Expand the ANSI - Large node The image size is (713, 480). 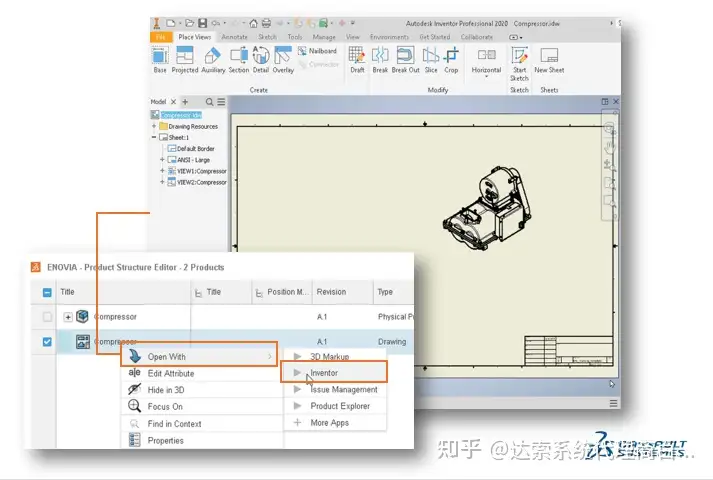coord(162,160)
